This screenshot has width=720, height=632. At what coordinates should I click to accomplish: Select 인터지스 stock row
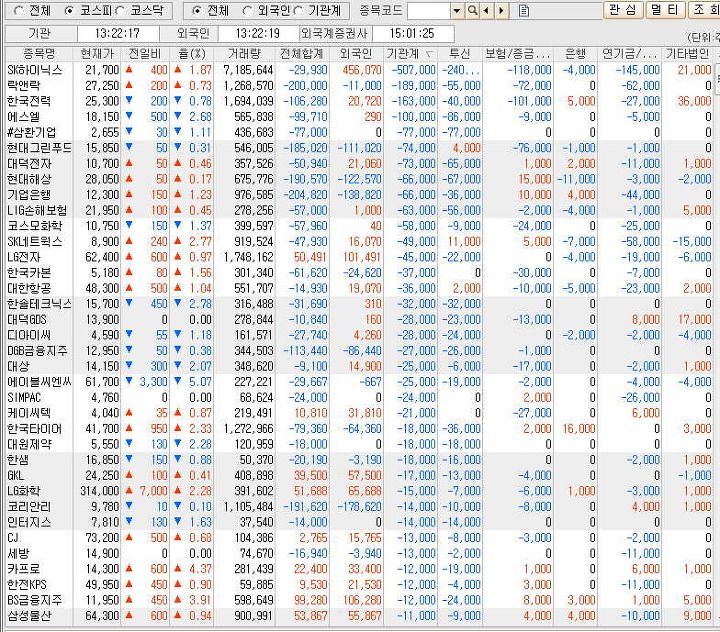(359, 523)
